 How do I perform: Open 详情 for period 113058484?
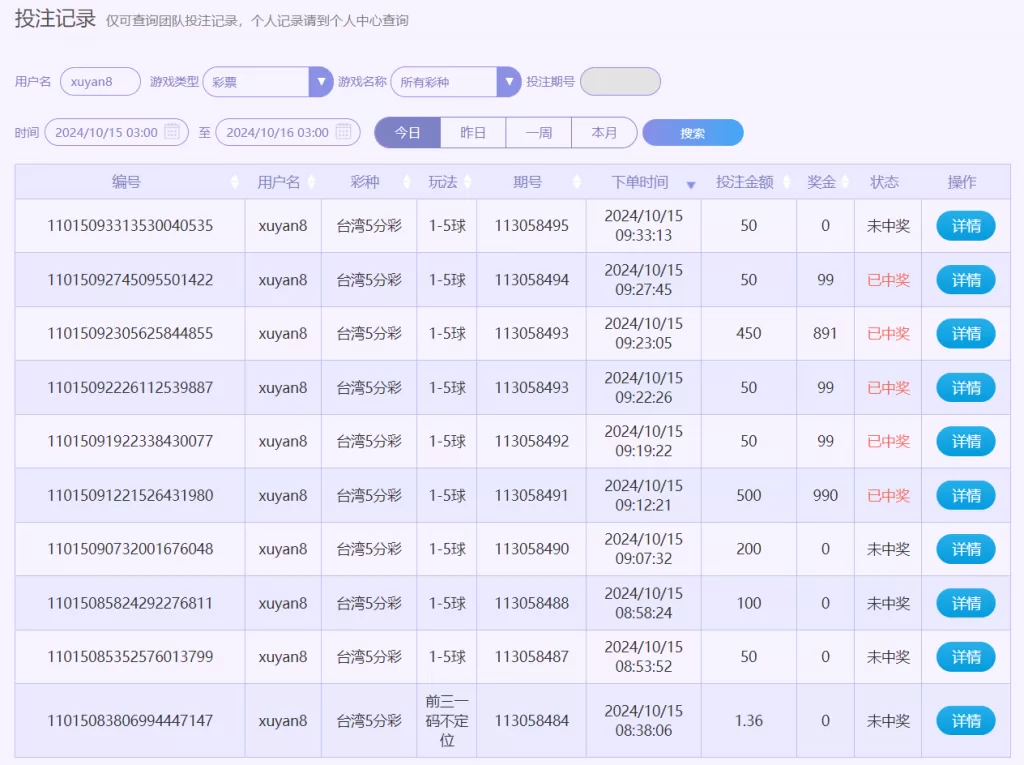click(966, 721)
